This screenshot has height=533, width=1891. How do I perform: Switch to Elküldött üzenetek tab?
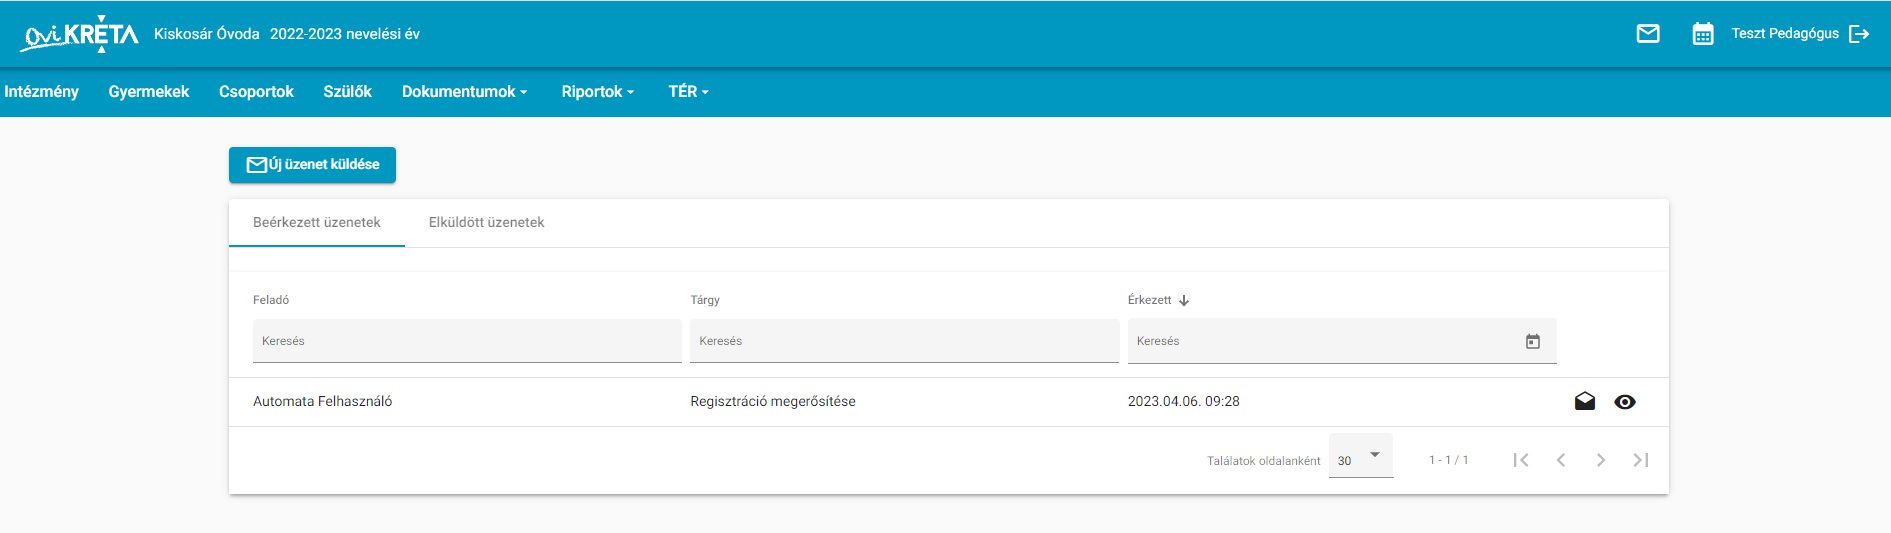(x=486, y=222)
